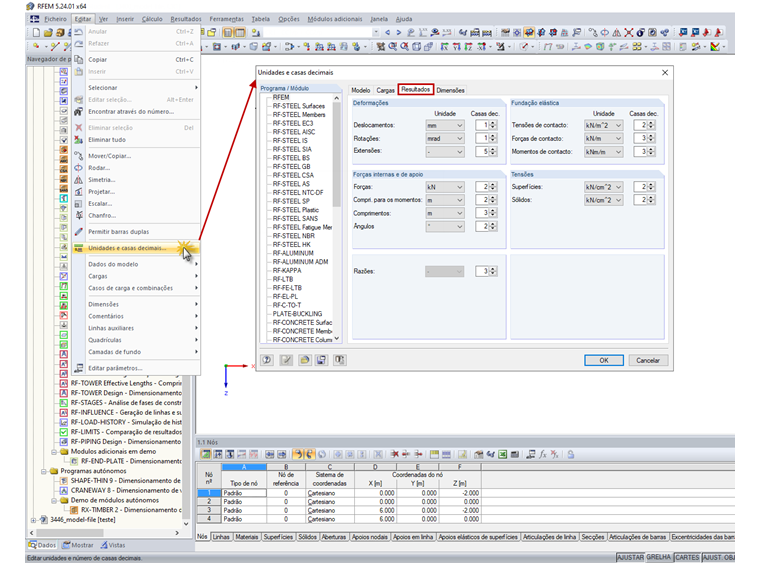Screen dimensions: 760x563
Task: Open the Linhas table tab
Action: [x=221, y=537]
